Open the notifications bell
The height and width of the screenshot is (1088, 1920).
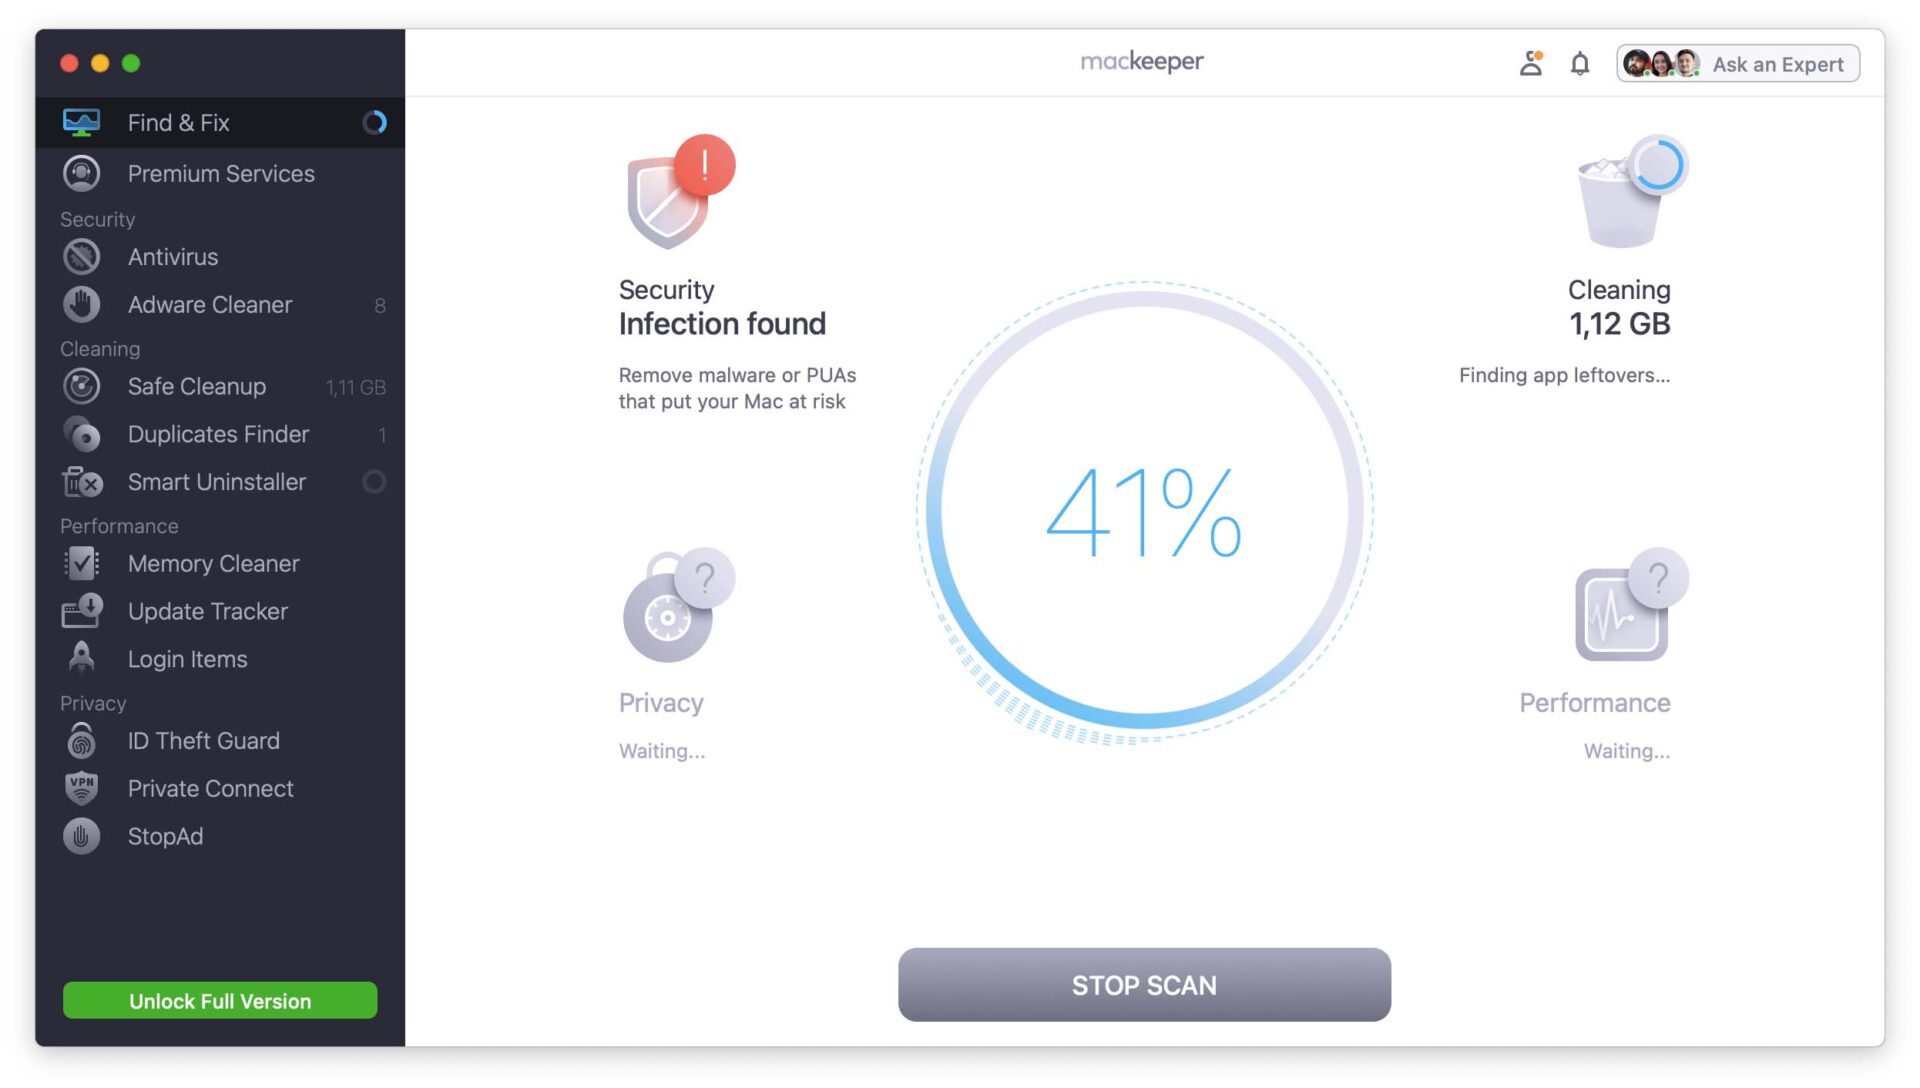click(x=1580, y=63)
